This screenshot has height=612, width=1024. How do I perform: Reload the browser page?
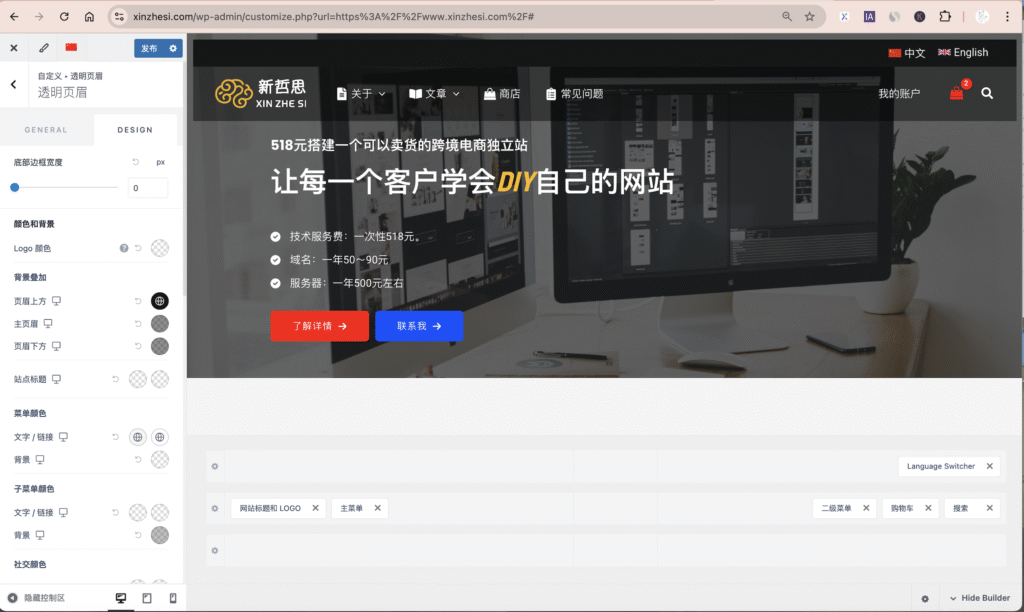click(x=64, y=16)
